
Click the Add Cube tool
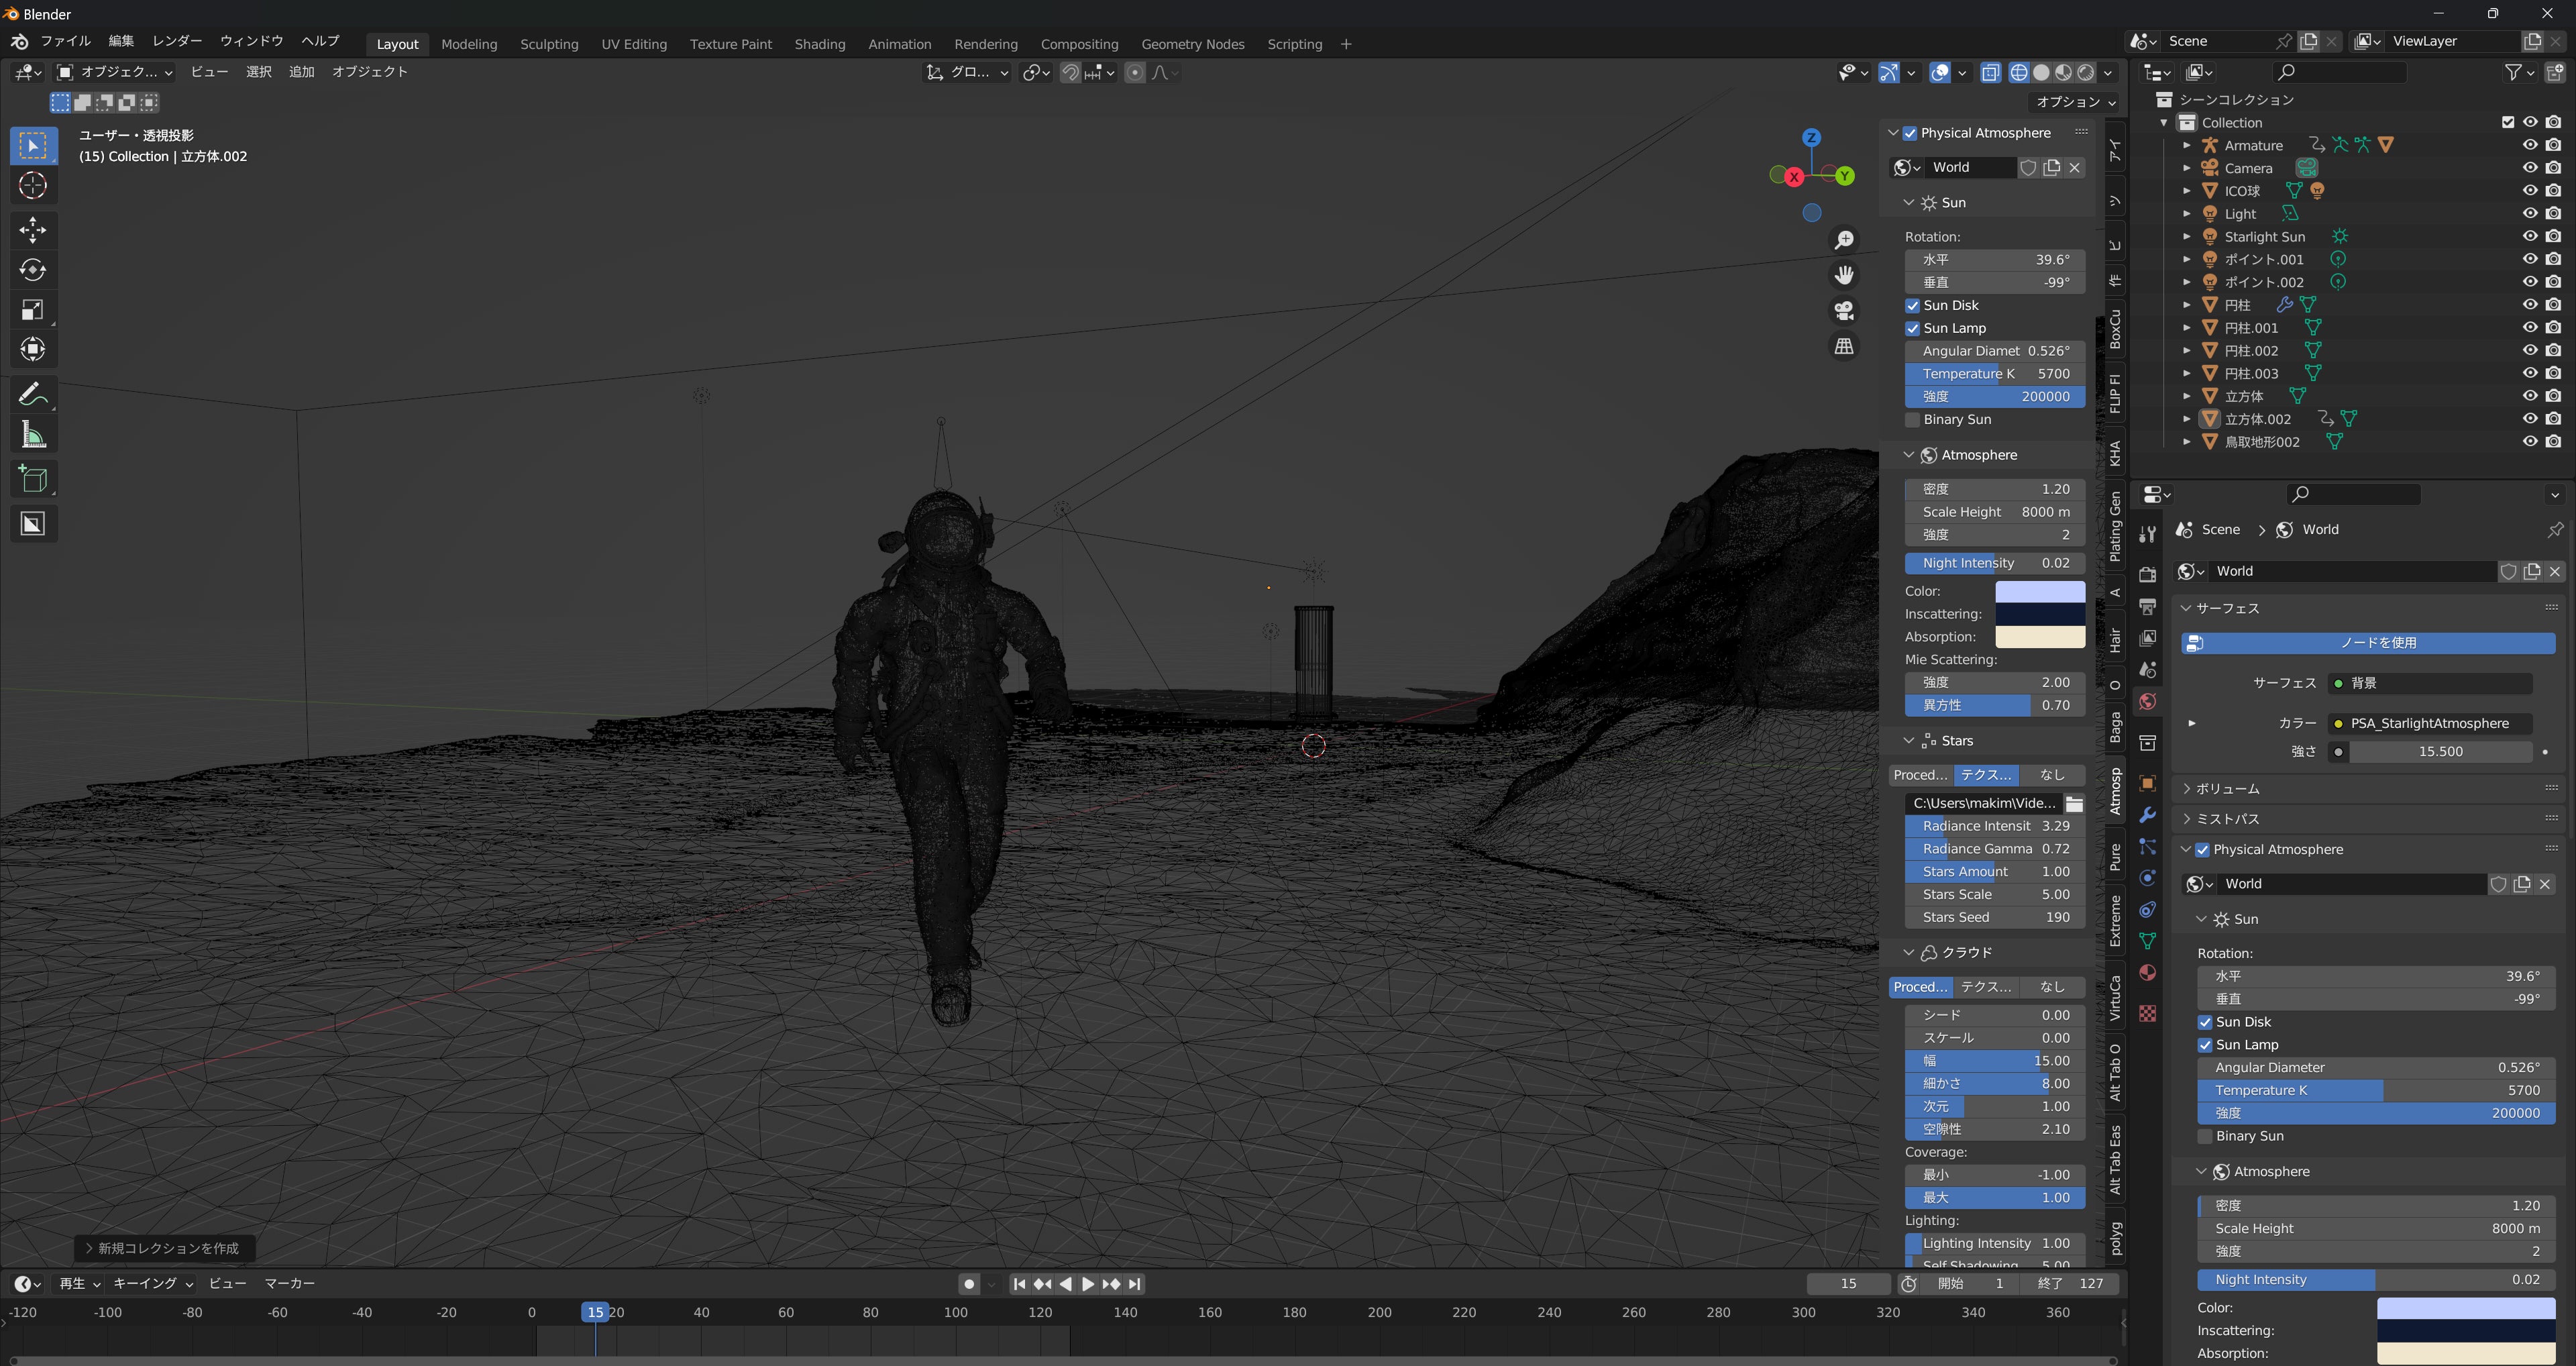click(33, 480)
